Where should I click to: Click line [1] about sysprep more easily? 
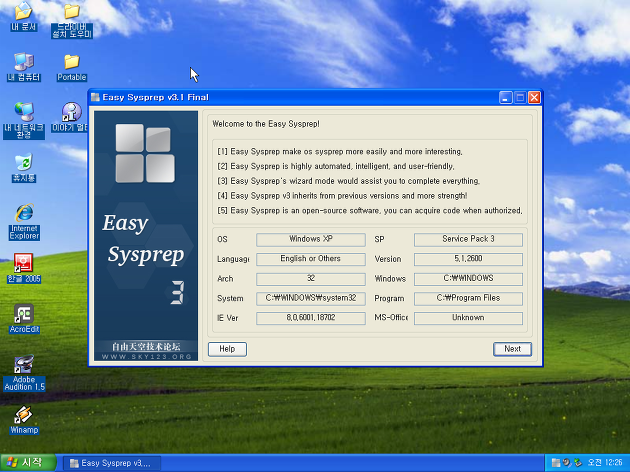click(x=340, y=151)
